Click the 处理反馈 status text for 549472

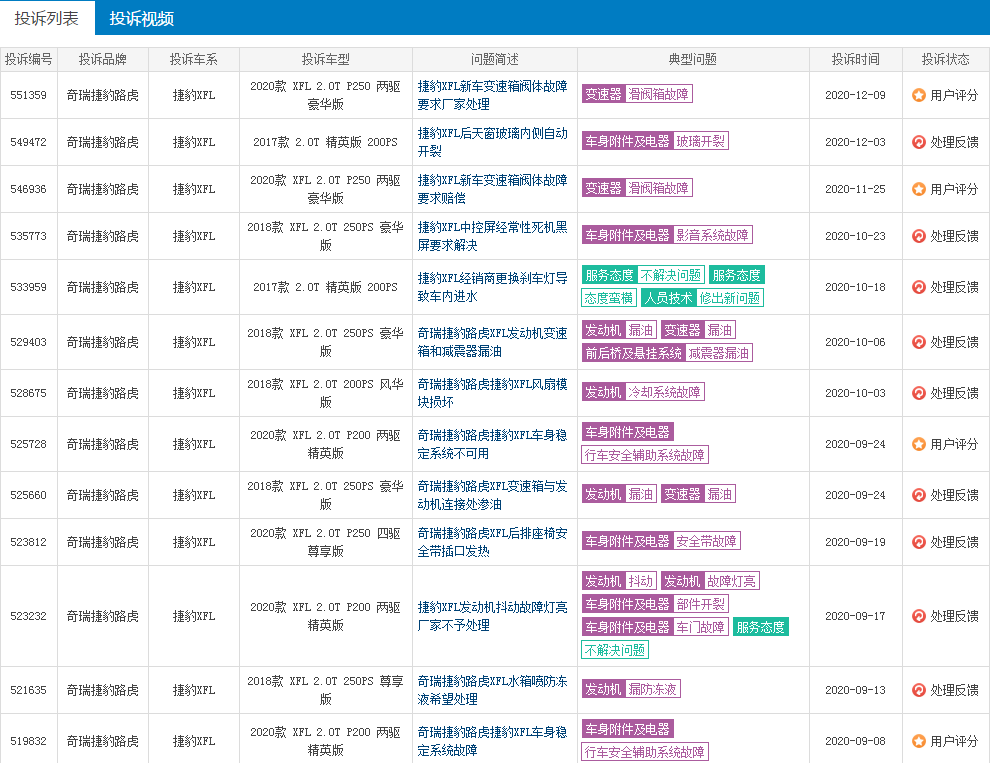(954, 142)
